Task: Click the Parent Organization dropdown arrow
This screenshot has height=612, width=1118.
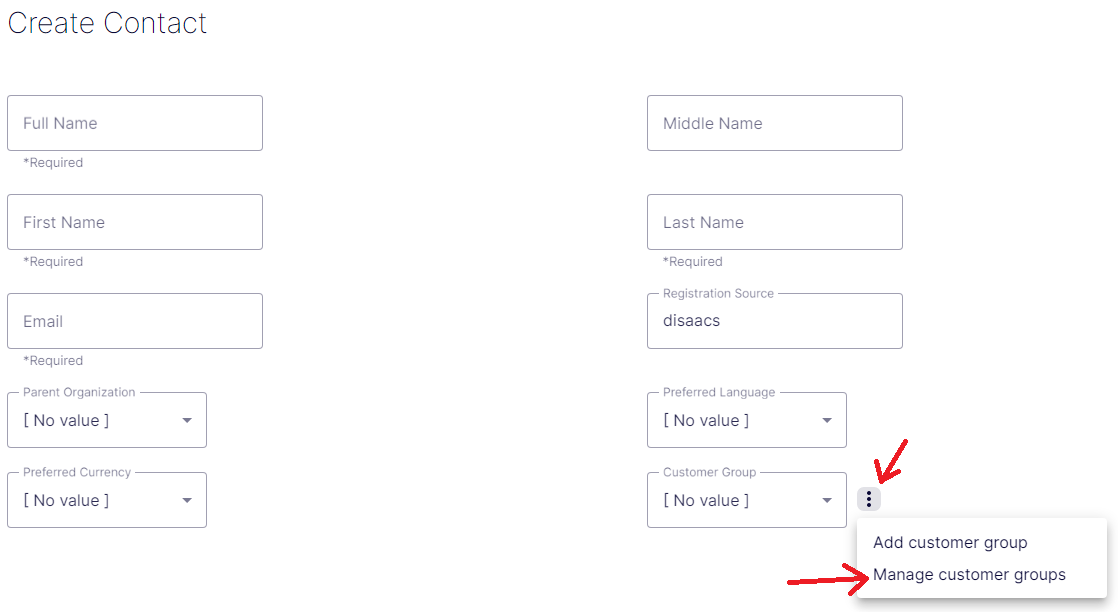Action: coord(187,420)
